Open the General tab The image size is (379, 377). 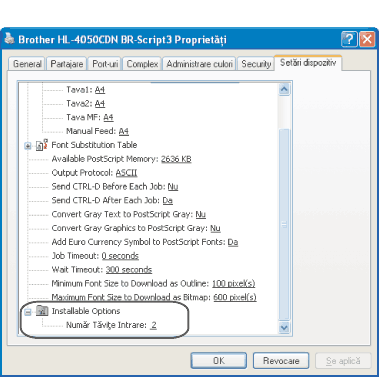tap(27, 64)
